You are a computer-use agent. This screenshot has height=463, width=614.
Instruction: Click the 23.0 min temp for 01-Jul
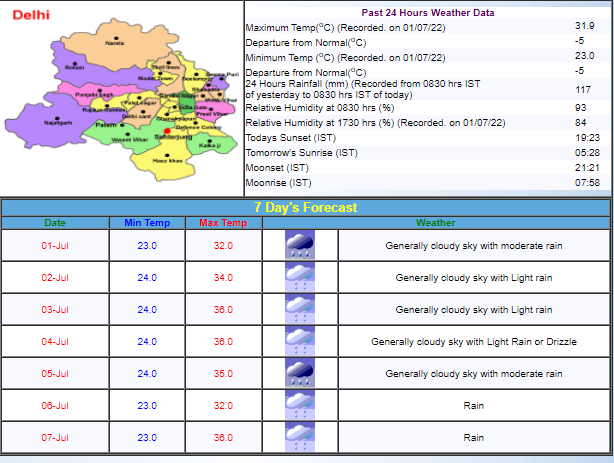[x=147, y=246]
